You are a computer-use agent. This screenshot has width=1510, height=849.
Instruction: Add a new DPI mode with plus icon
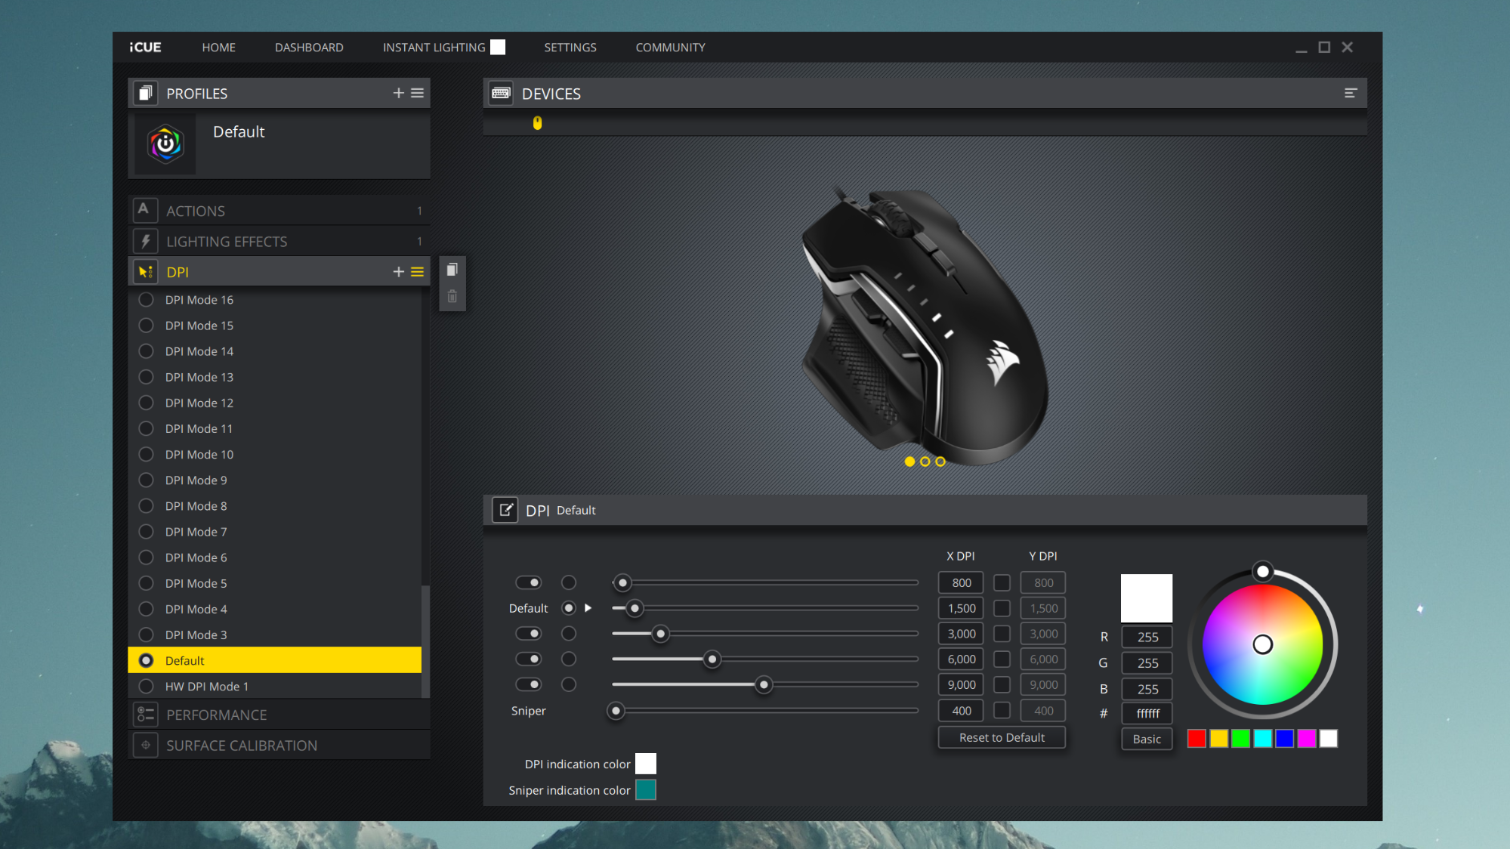398,272
